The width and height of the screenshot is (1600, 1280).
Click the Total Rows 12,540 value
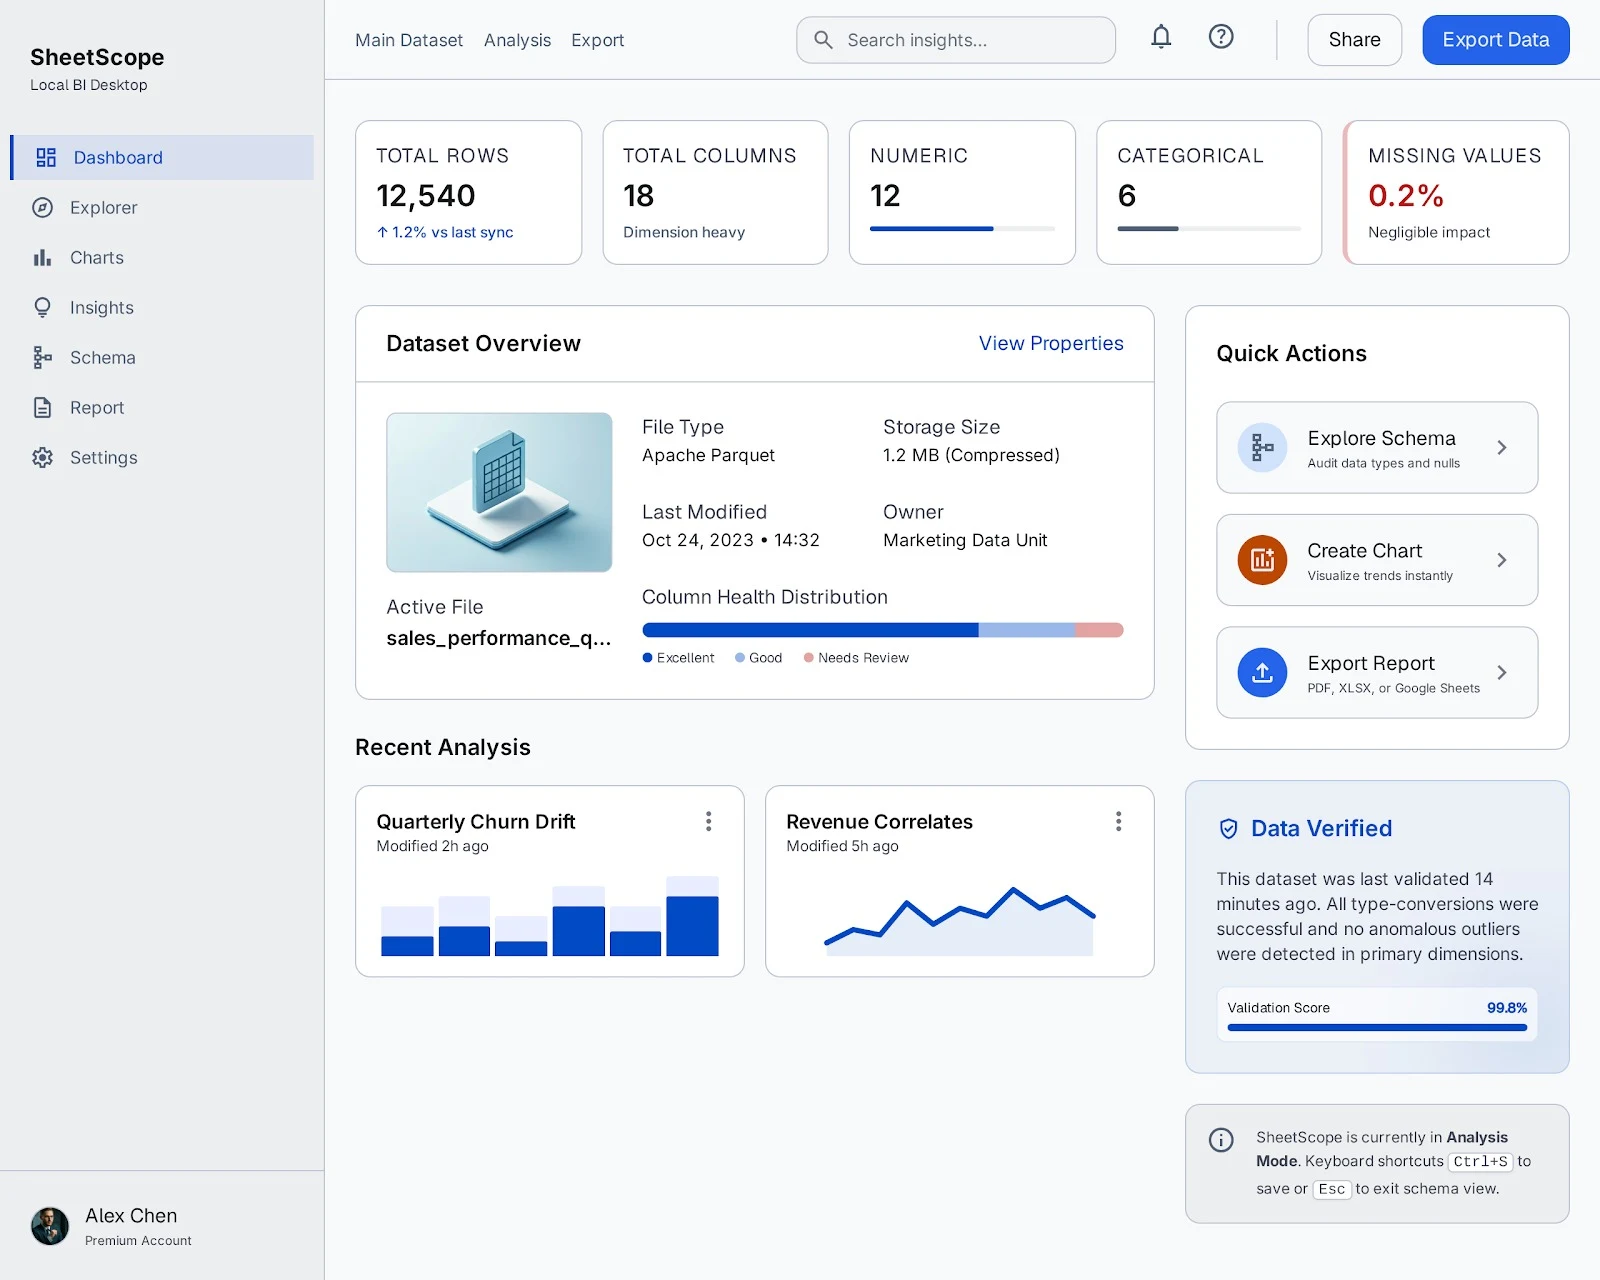pyautogui.click(x=426, y=196)
